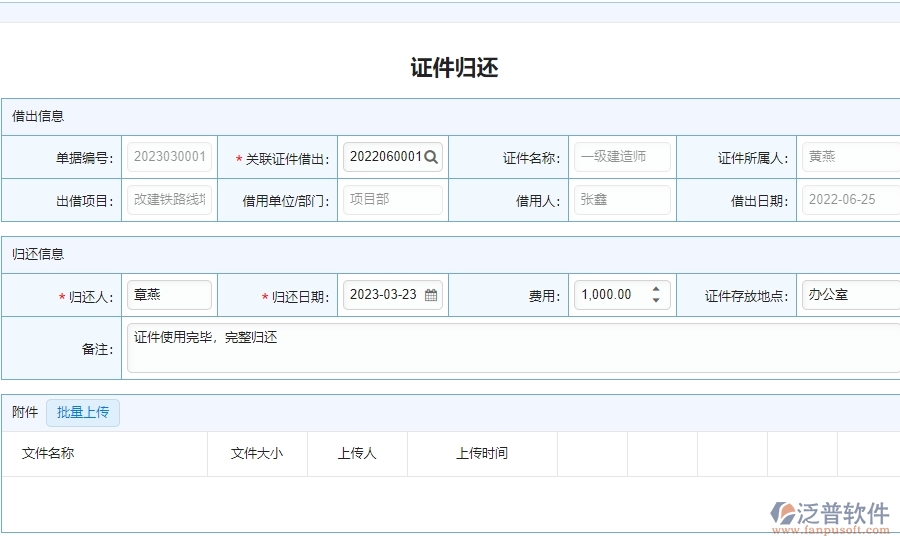Click the search magnifier in 关联证件借出 field
Viewport: 900px width, 546px height.
point(431,157)
